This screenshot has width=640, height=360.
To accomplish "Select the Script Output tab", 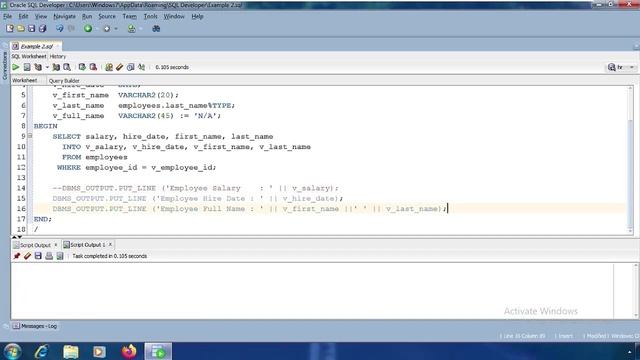I will click(35, 245).
